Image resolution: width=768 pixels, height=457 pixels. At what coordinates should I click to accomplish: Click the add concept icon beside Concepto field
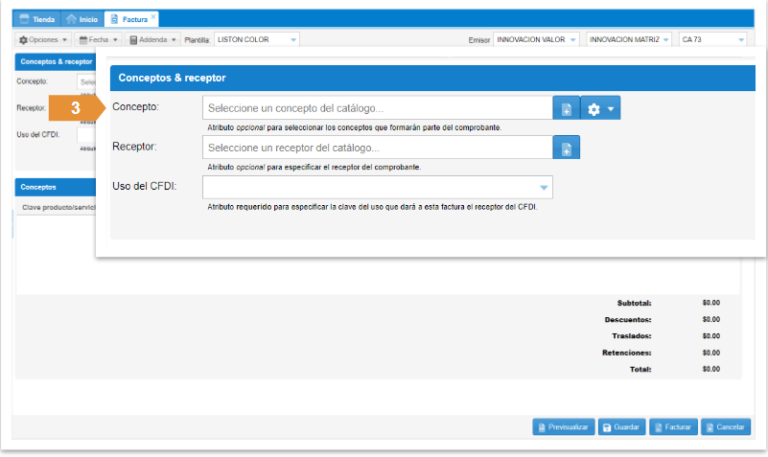coord(566,109)
